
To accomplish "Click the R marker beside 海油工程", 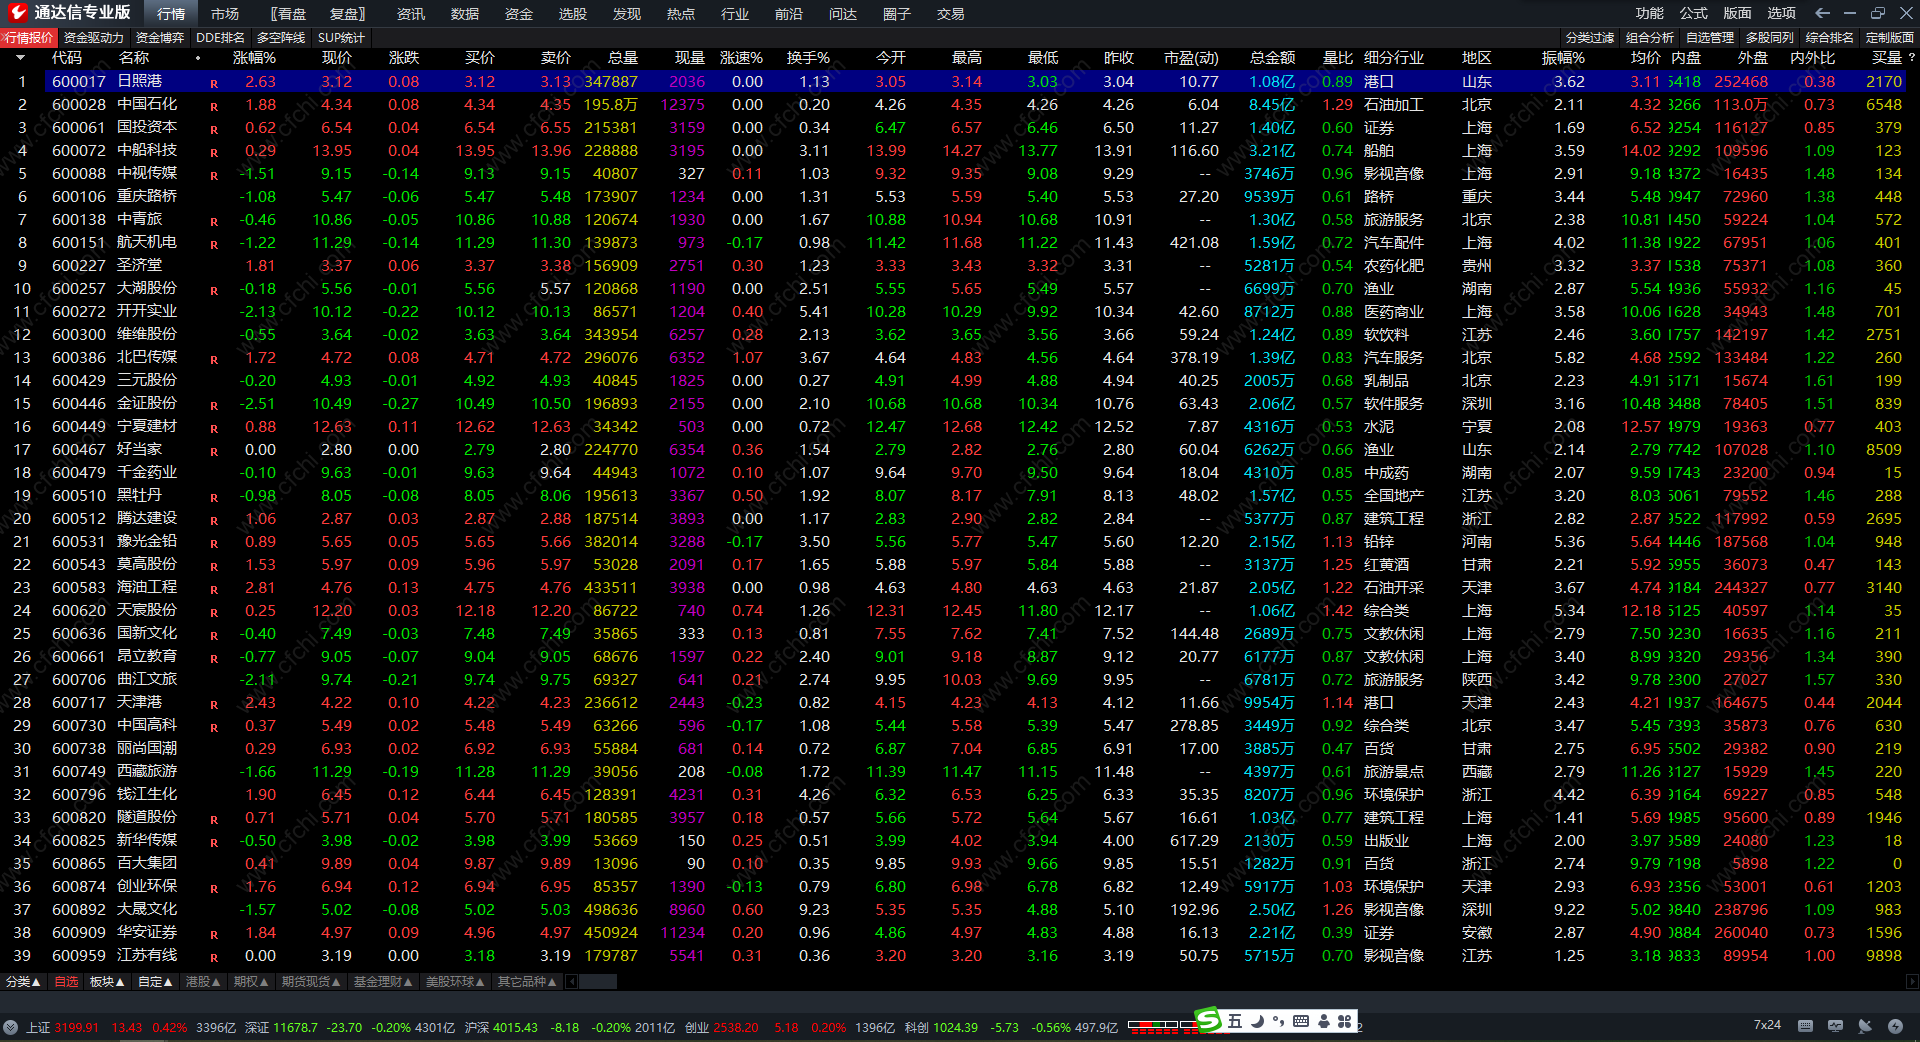I will (214, 589).
